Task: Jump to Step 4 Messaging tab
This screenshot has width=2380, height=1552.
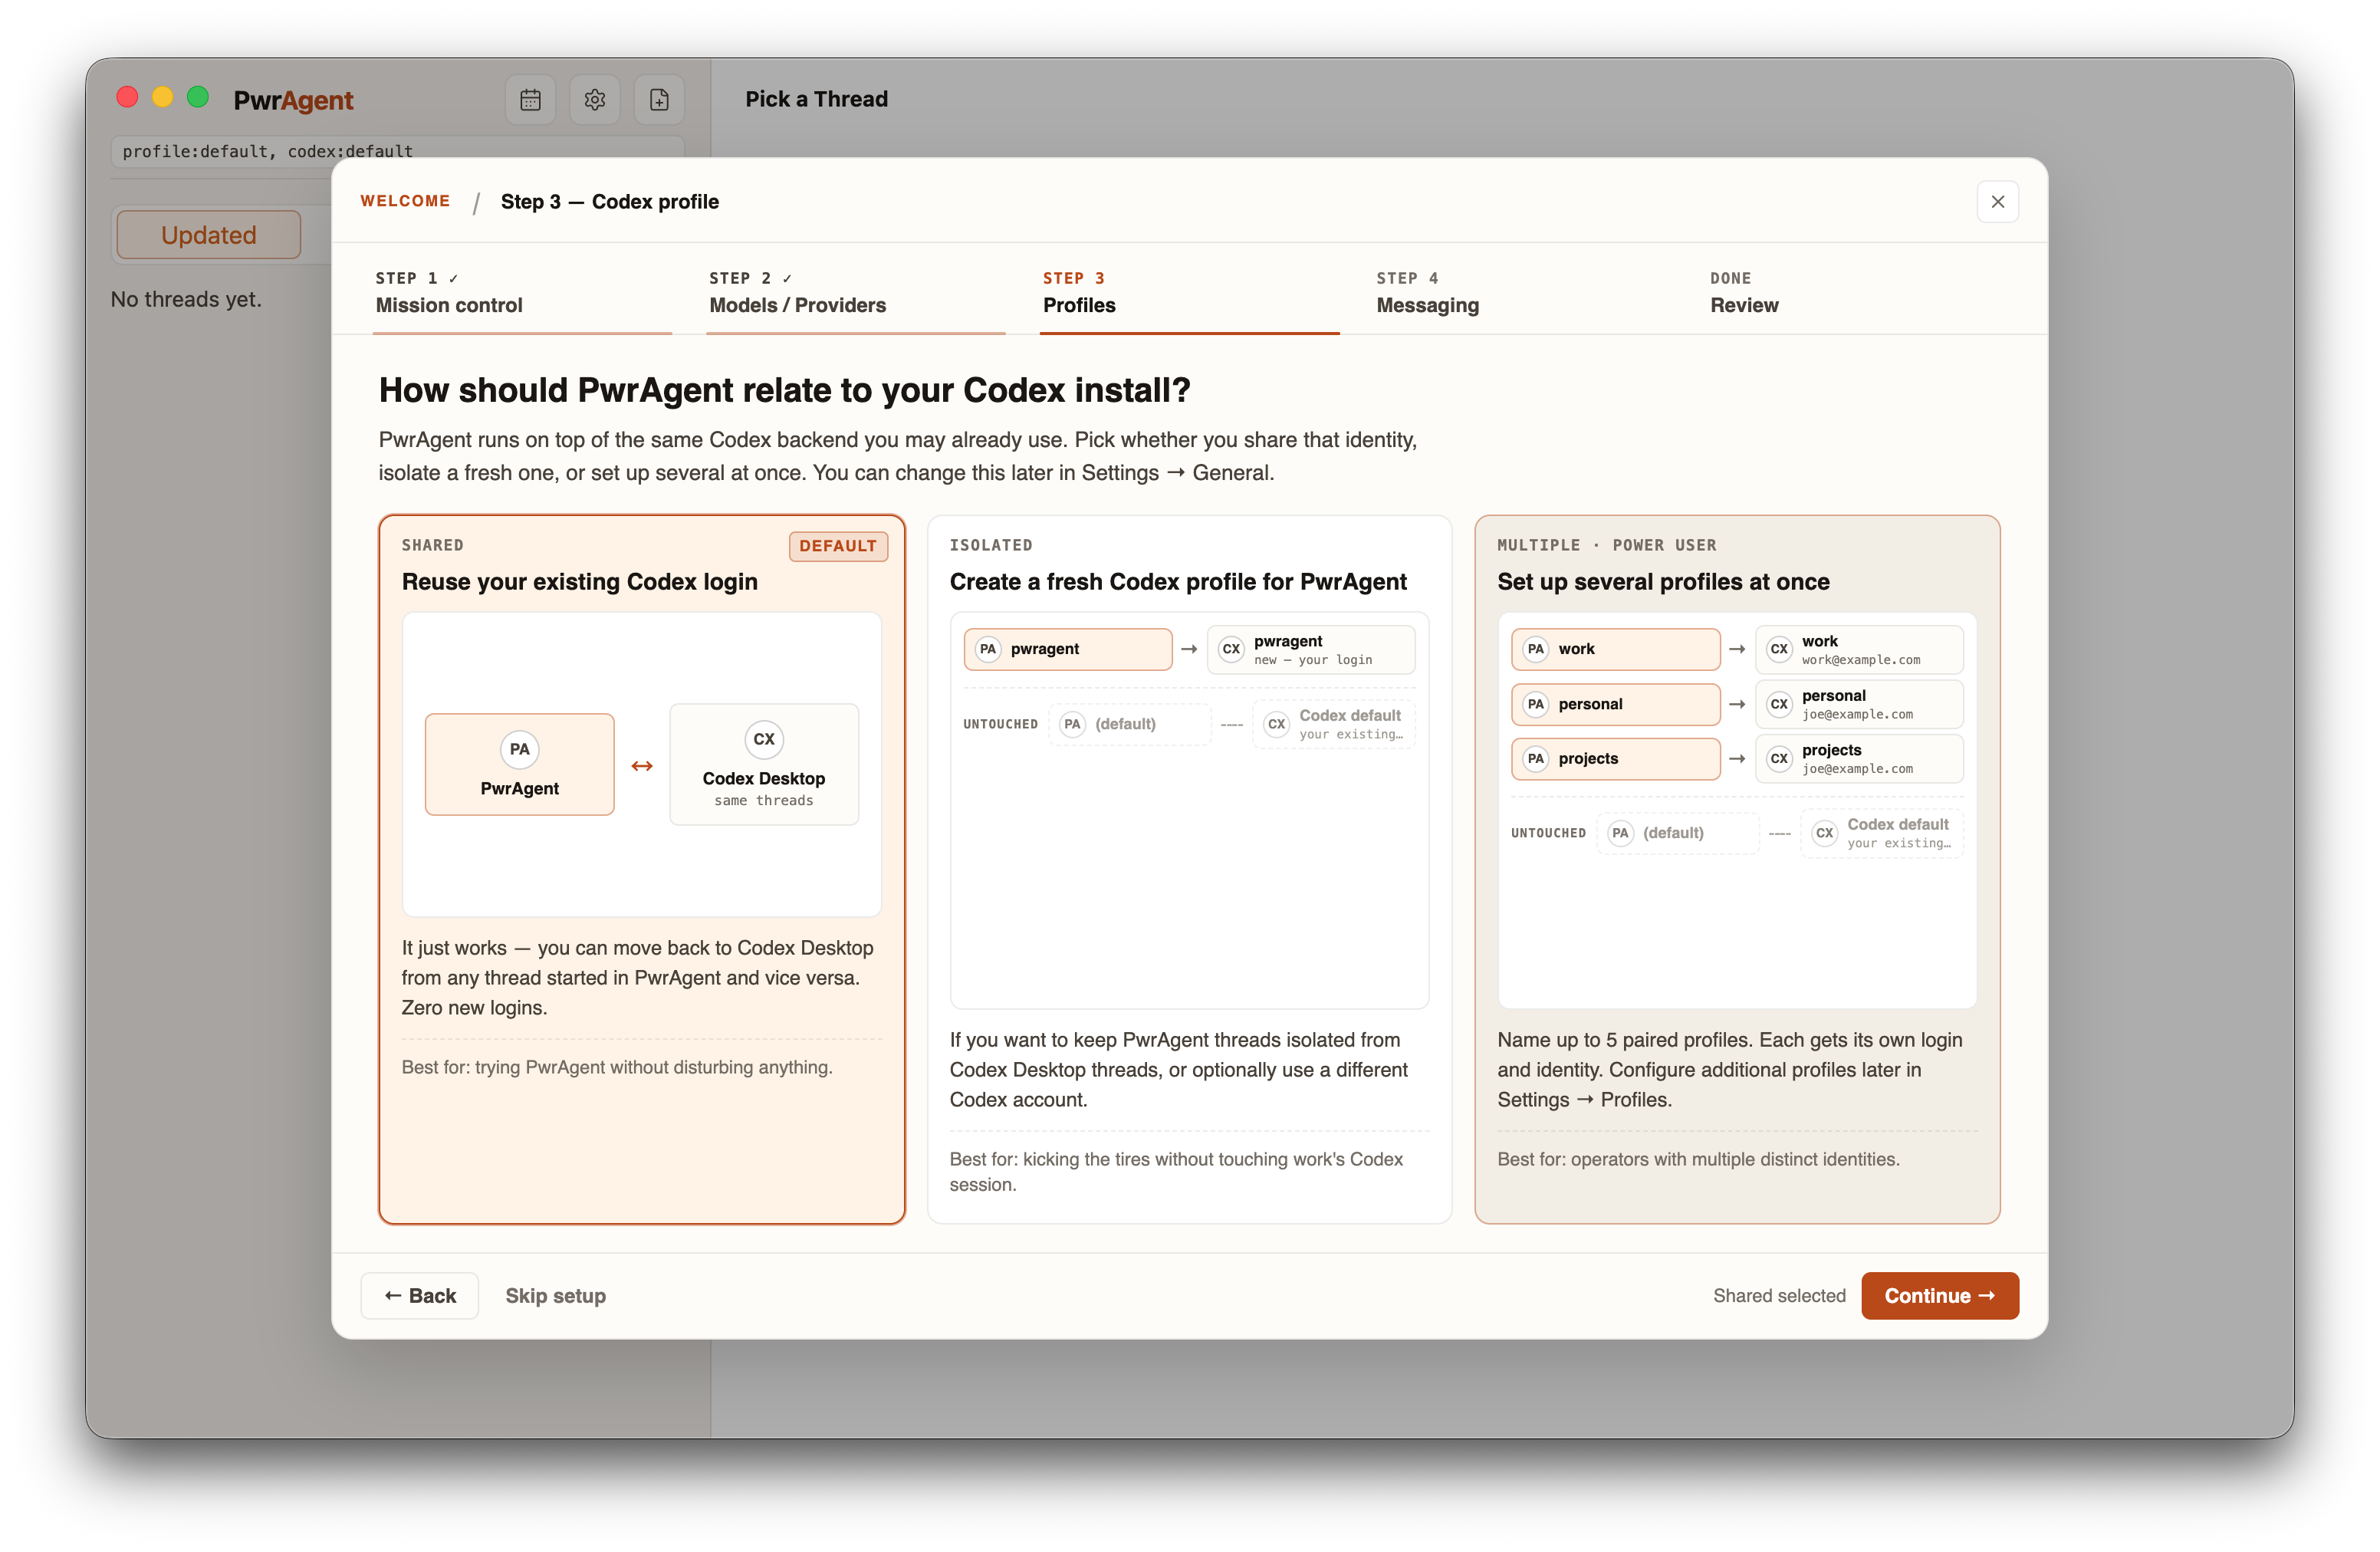Action: click(x=1523, y=293)
